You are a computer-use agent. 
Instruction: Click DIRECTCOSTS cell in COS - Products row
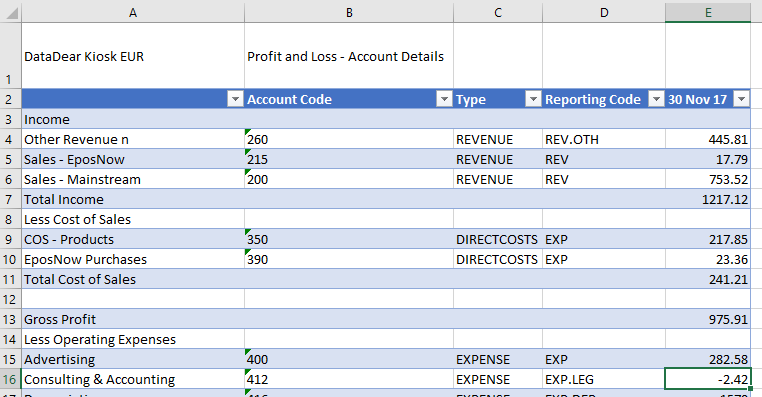click(498, 240)
